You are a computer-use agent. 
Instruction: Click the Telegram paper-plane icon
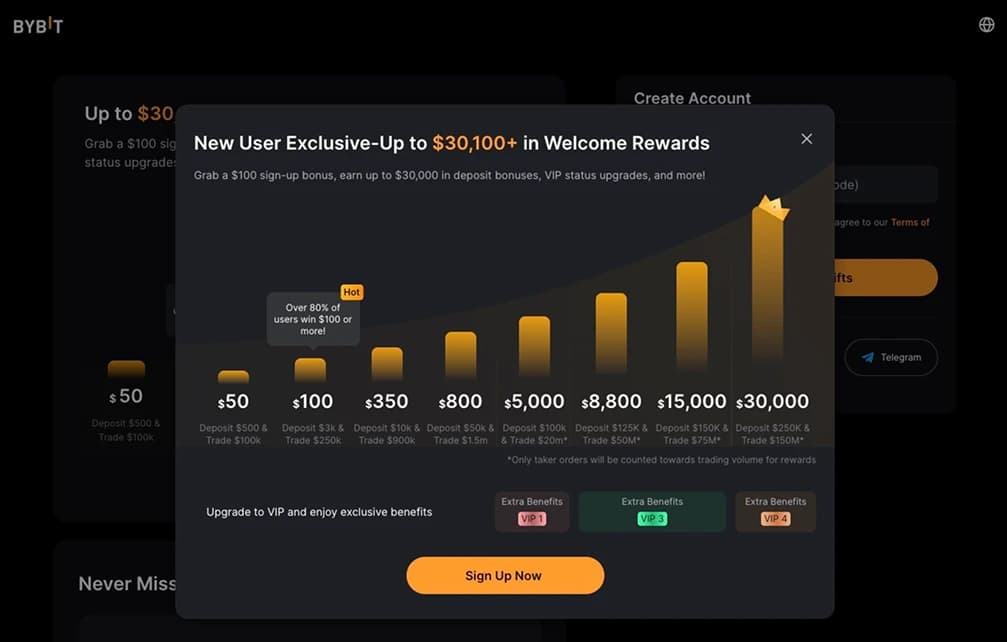coord(868,357)
